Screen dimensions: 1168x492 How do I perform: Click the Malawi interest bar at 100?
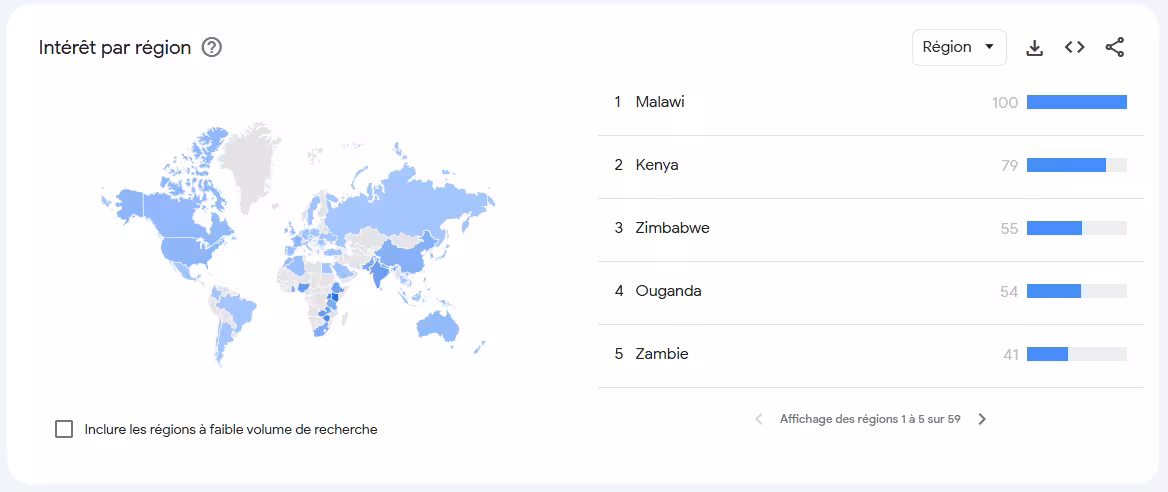[1076, 102]
